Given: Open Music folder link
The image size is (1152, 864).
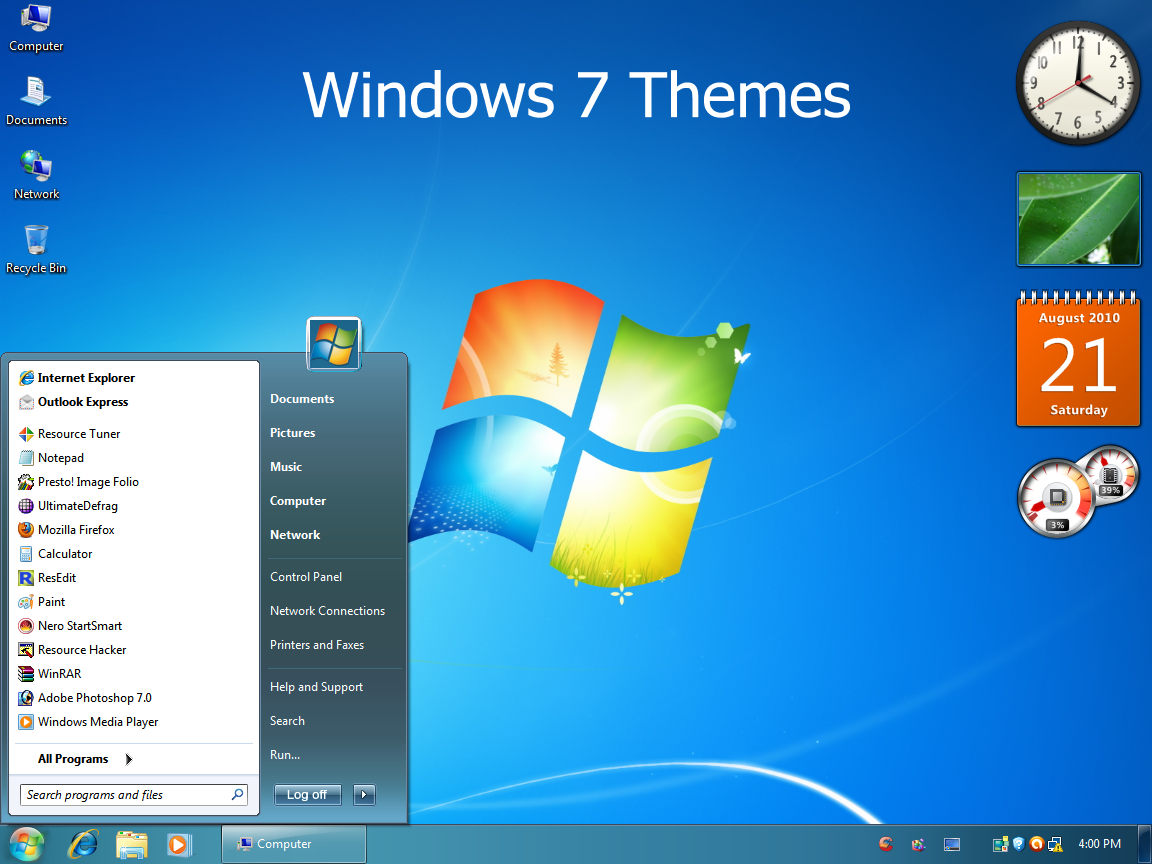Looking at the screenshot, I should [286, 467].
